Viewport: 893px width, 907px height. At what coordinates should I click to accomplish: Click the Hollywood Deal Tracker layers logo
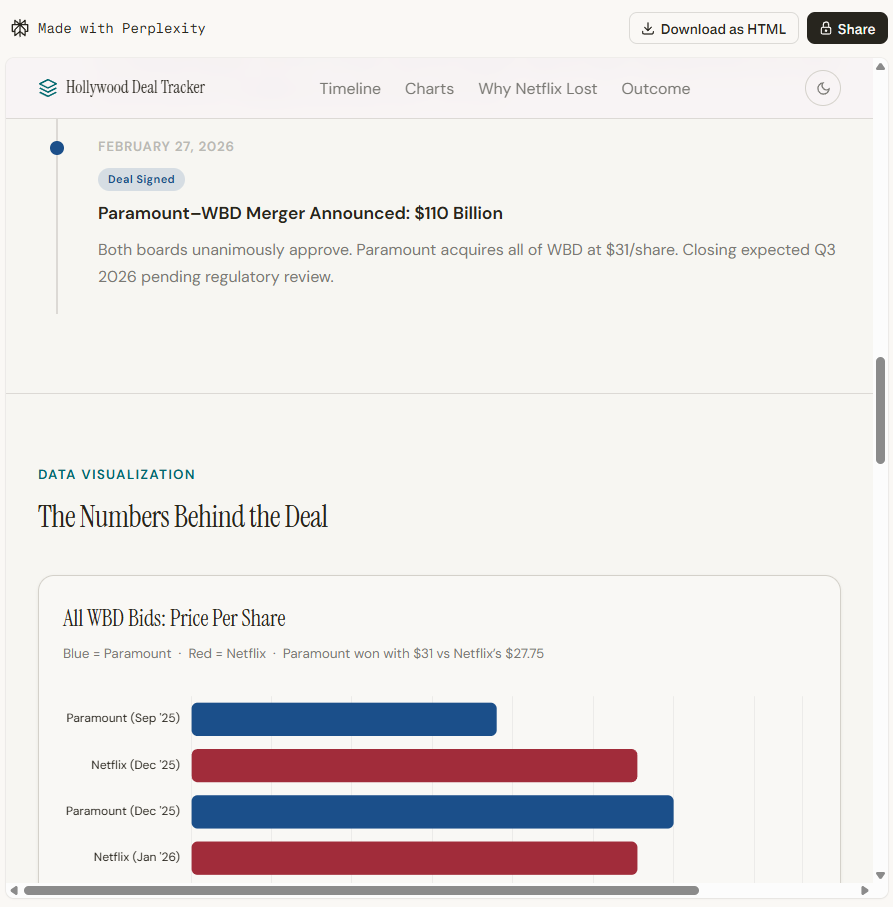point(47,88)
